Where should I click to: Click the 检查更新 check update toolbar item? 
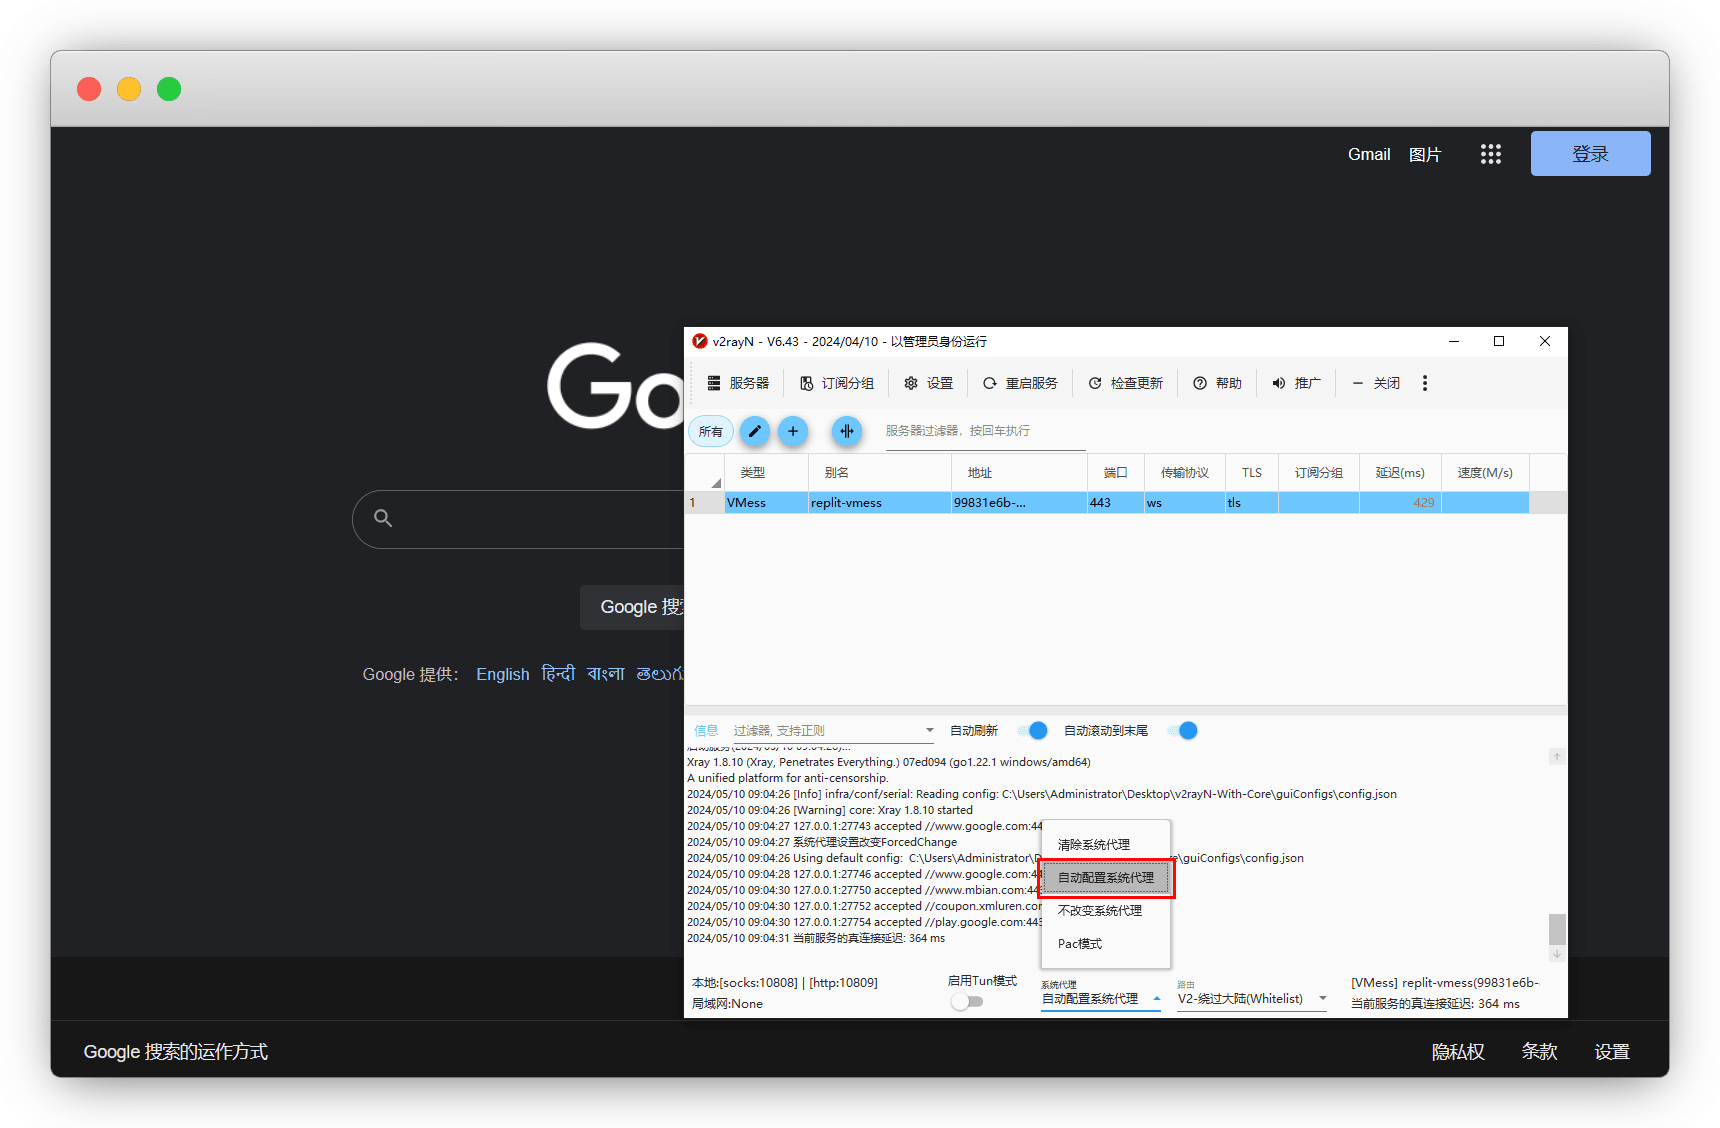(x=1126, y=383)
